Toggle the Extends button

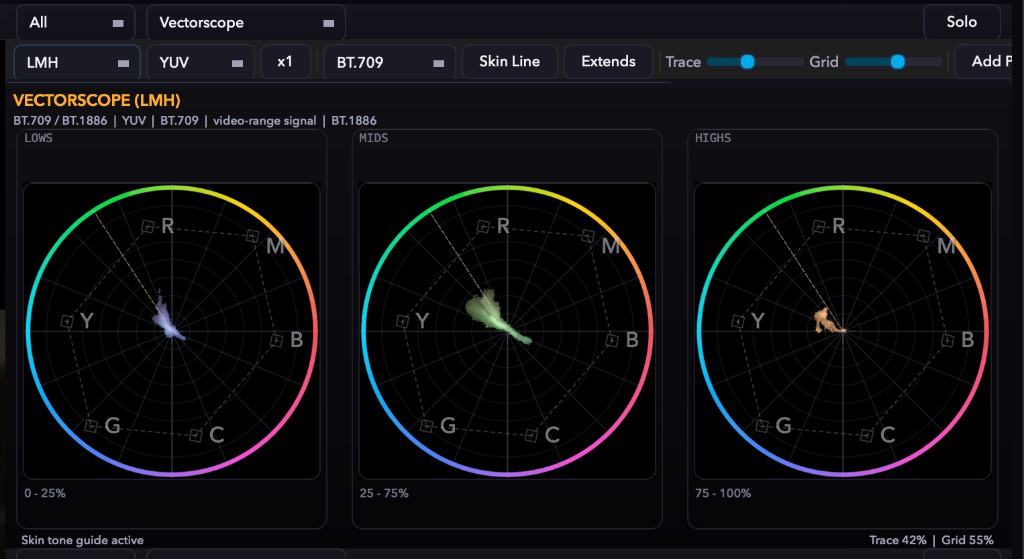click(608, 61)
